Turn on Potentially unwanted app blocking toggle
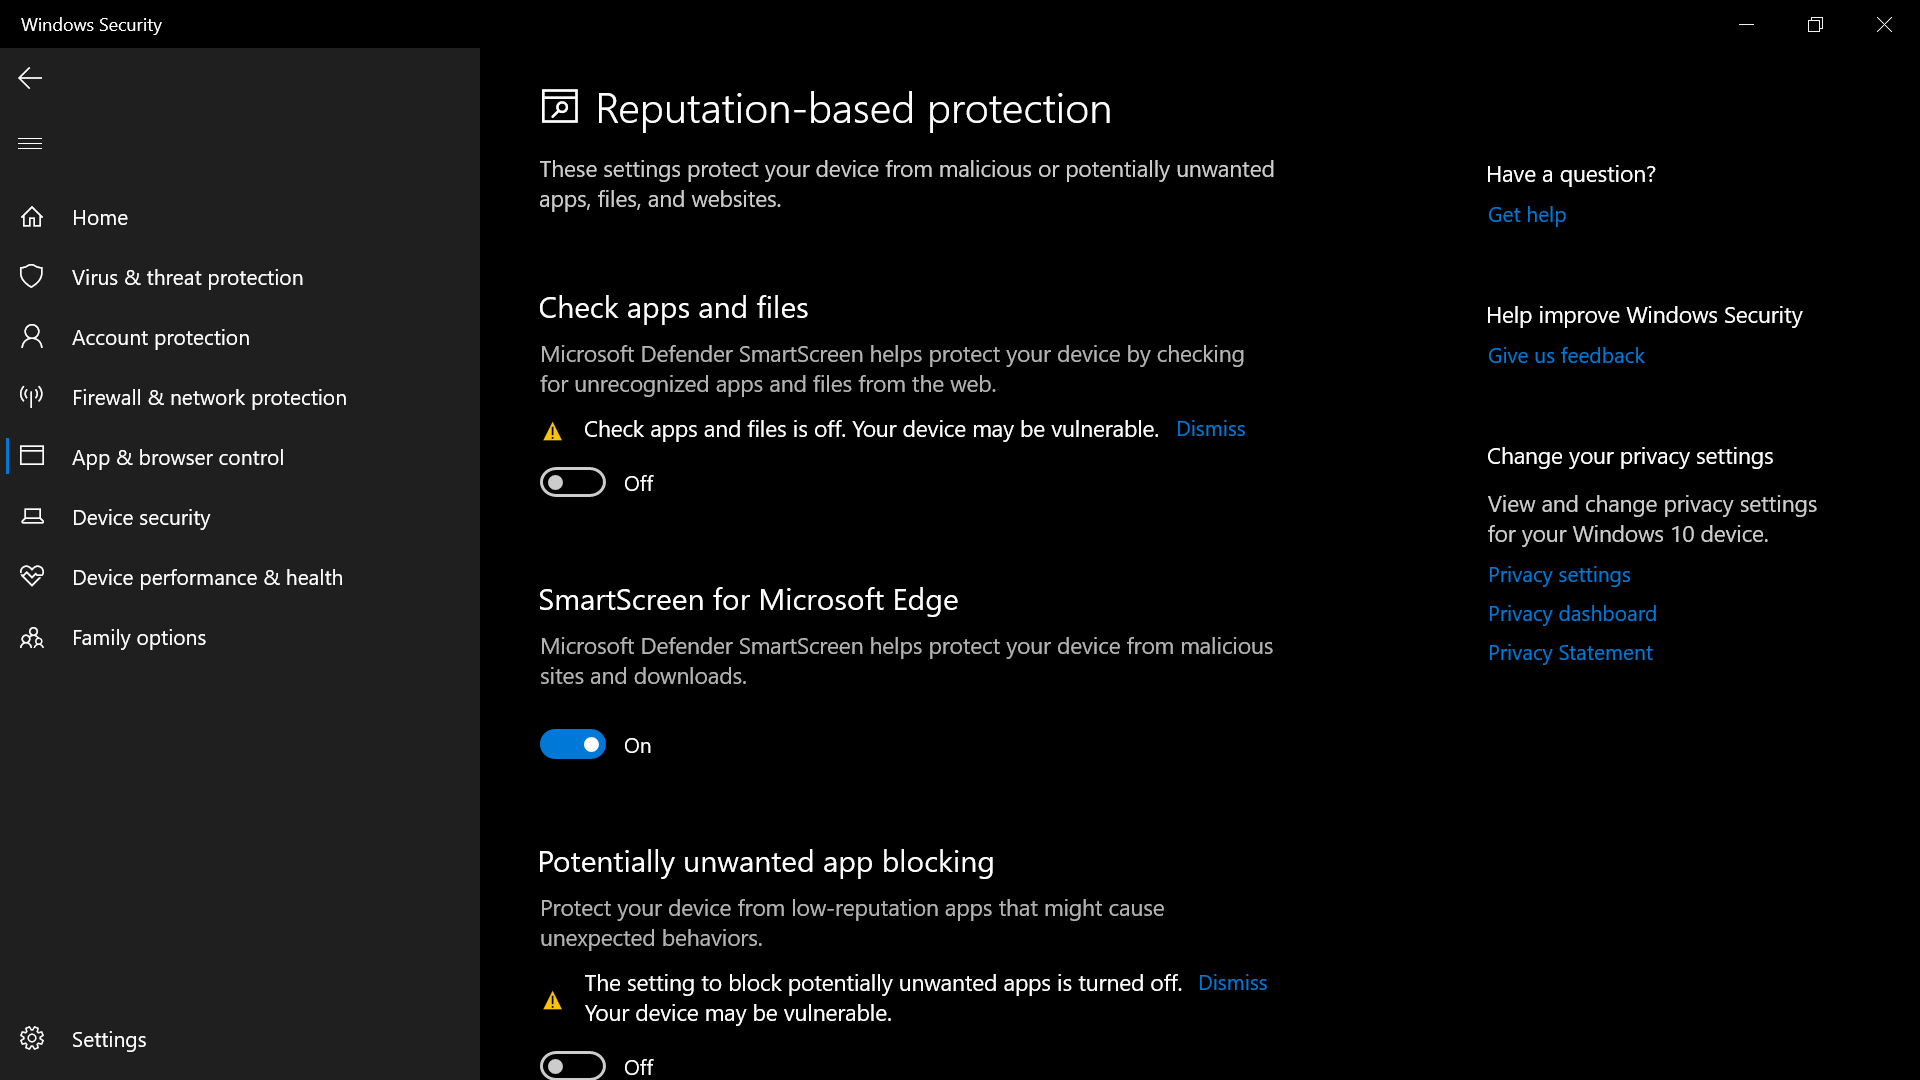This screenshot has width=1920, height=1080. (573, 1066)
